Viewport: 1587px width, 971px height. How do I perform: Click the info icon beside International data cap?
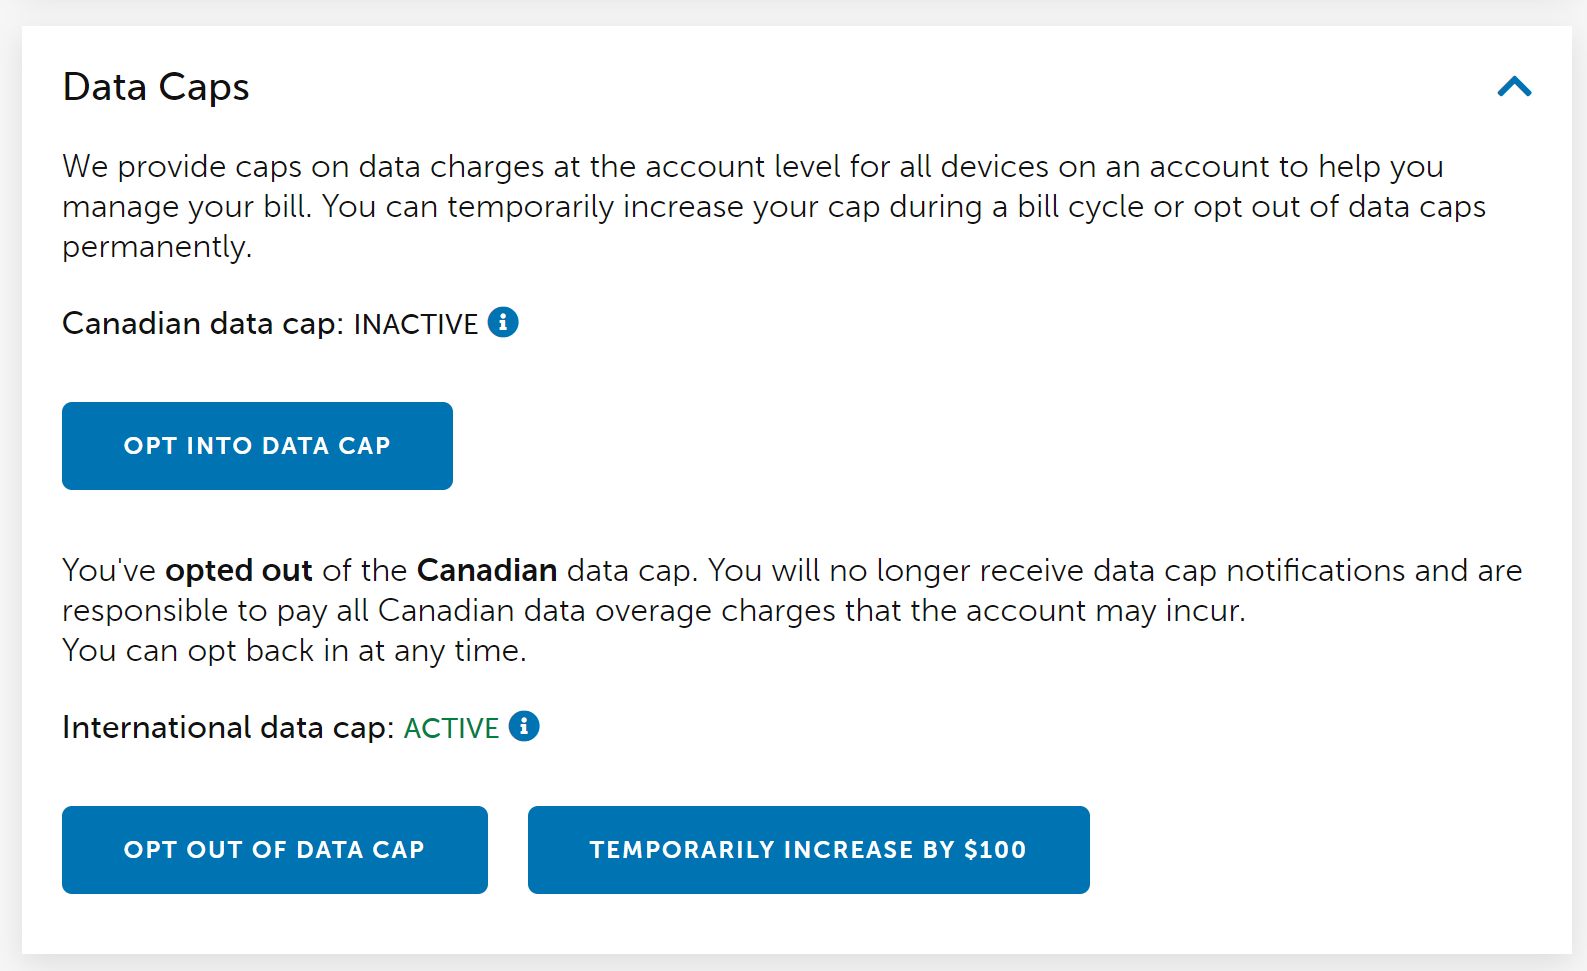coord(524,727)
